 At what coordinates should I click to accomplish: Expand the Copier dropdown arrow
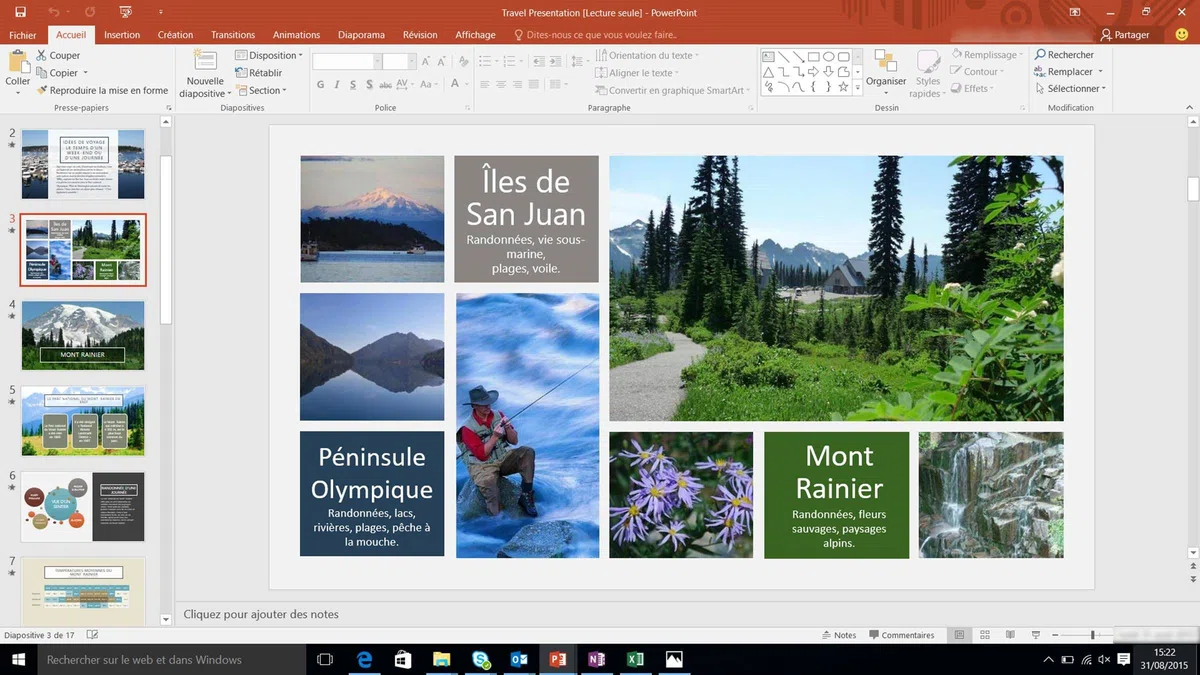tap(85, 73)
